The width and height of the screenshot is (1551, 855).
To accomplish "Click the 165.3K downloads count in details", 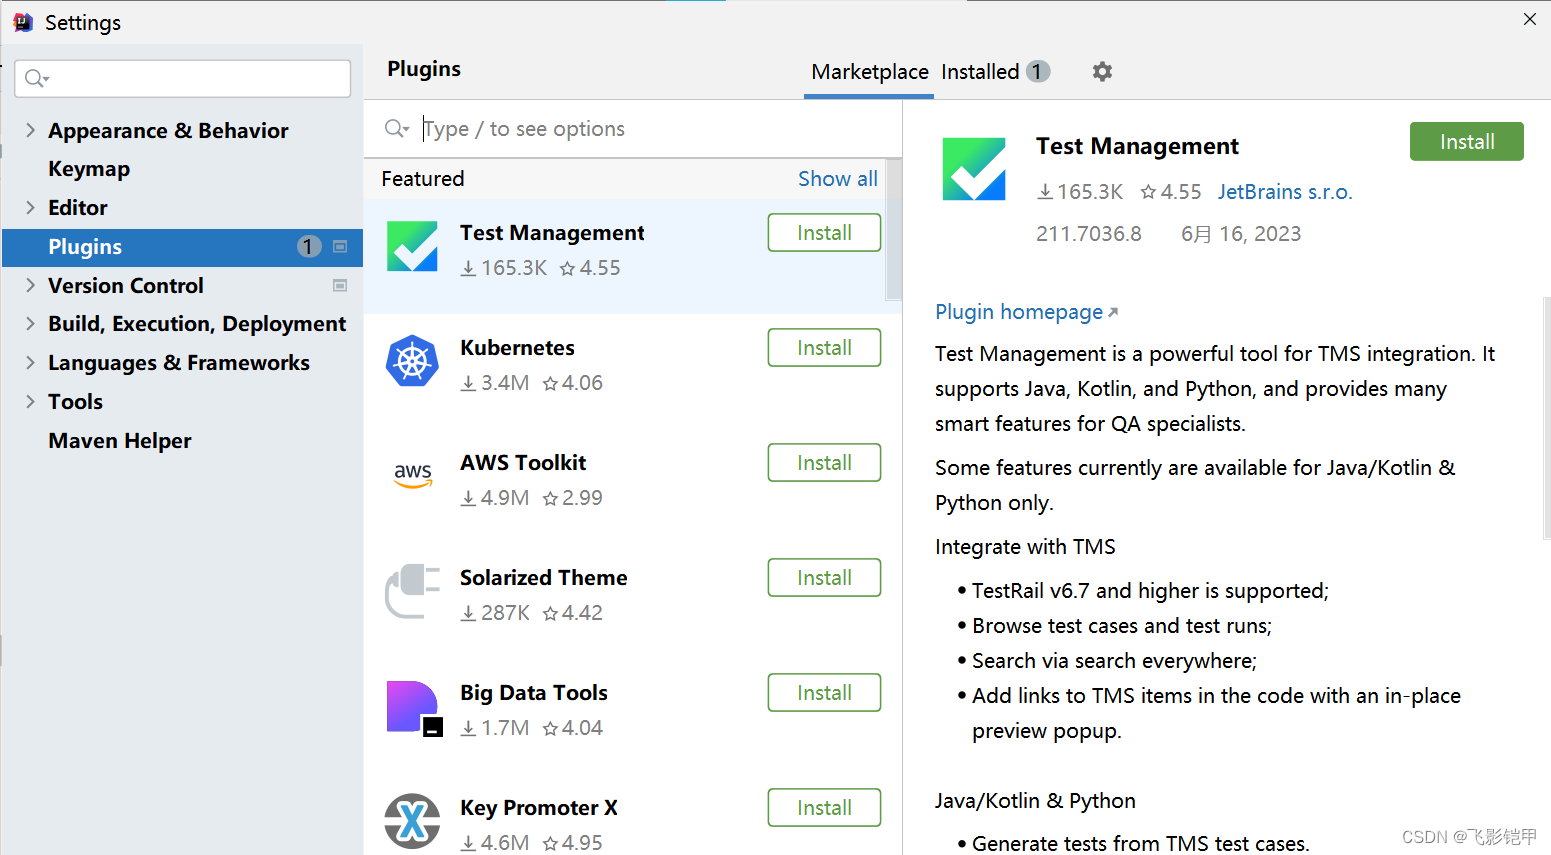I will pos(1080,192).
